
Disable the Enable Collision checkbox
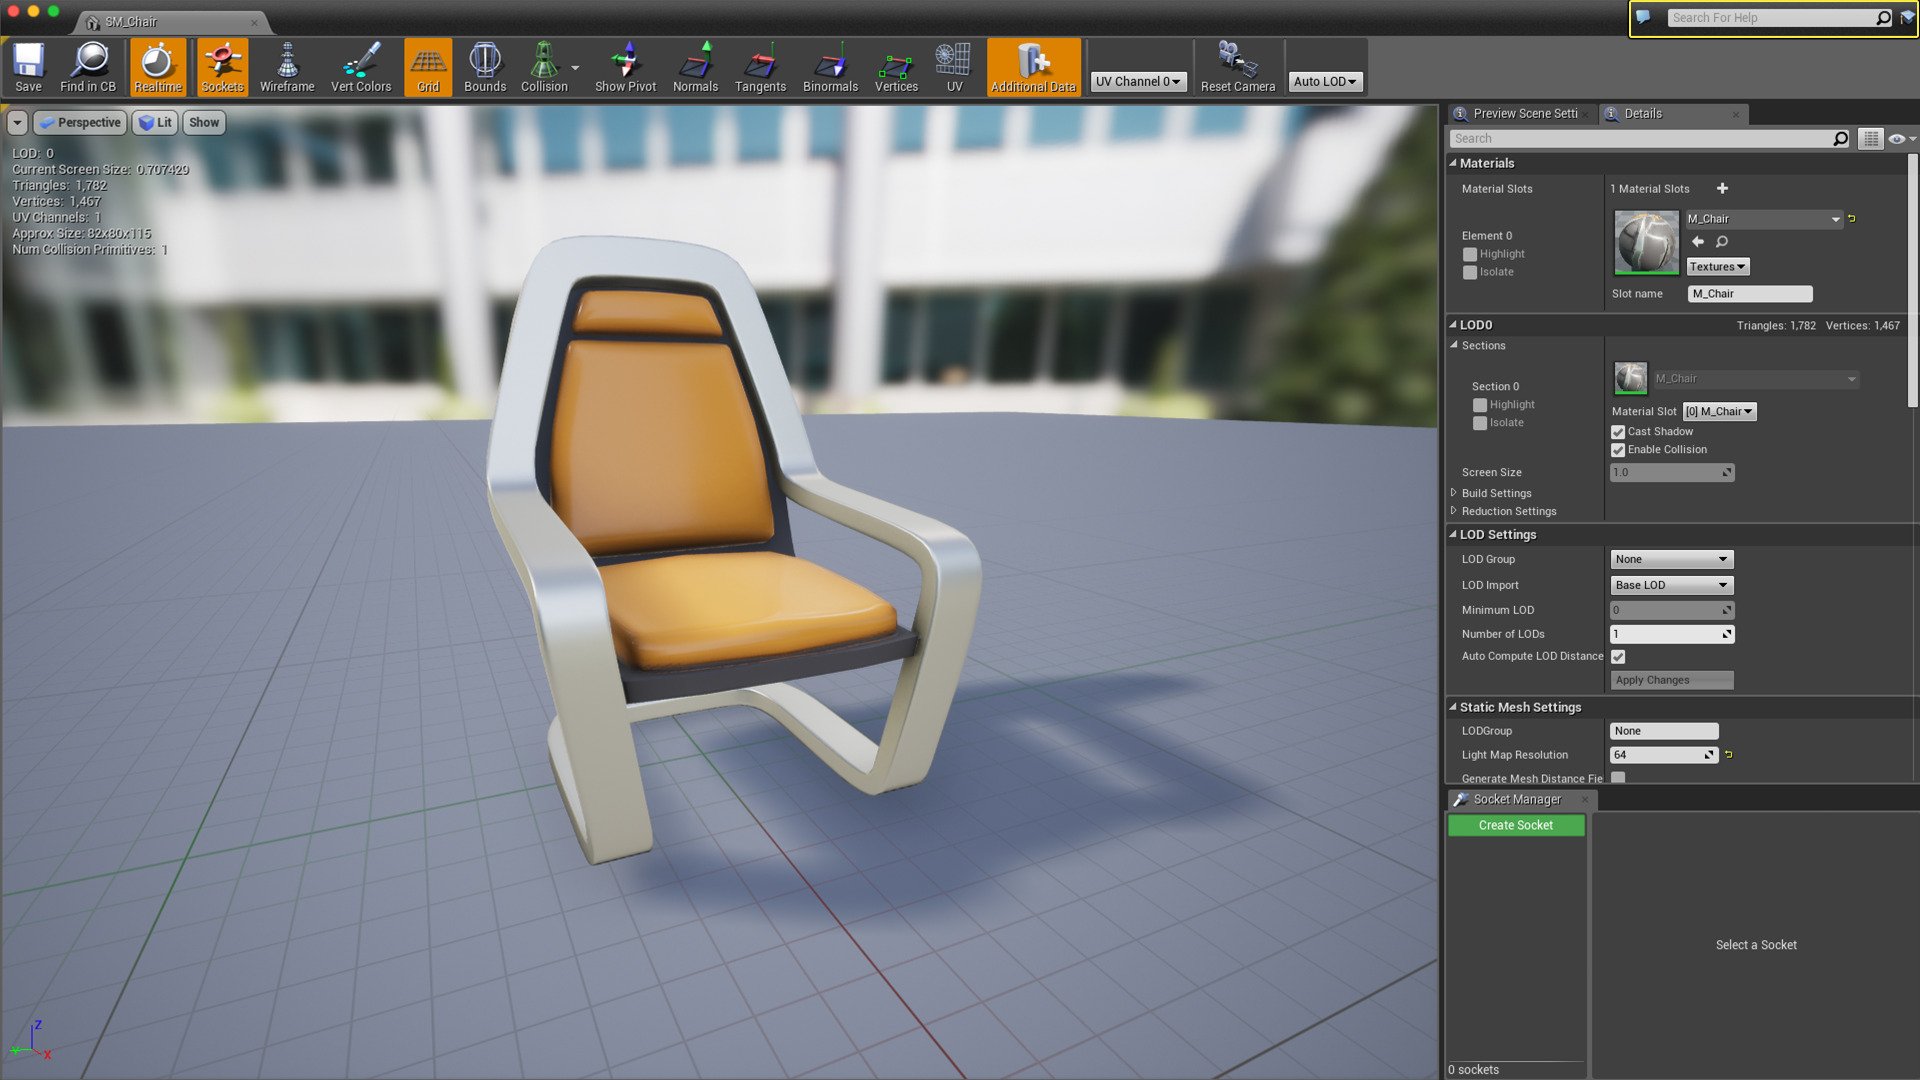pyautogui.click(x=1618, y=450)
